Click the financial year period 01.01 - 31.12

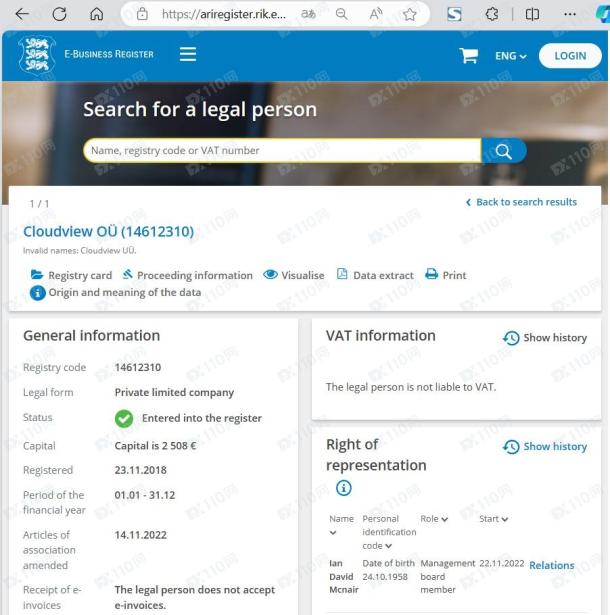coord(145,495)
